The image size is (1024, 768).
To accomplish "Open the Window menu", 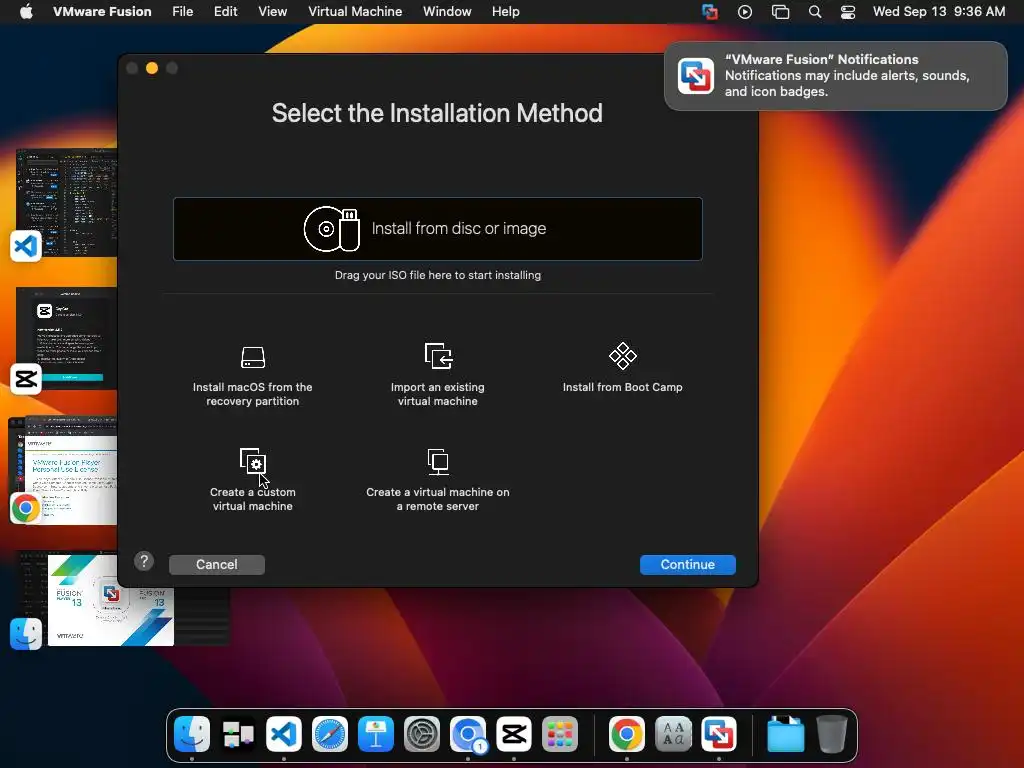I will (447, 12).
